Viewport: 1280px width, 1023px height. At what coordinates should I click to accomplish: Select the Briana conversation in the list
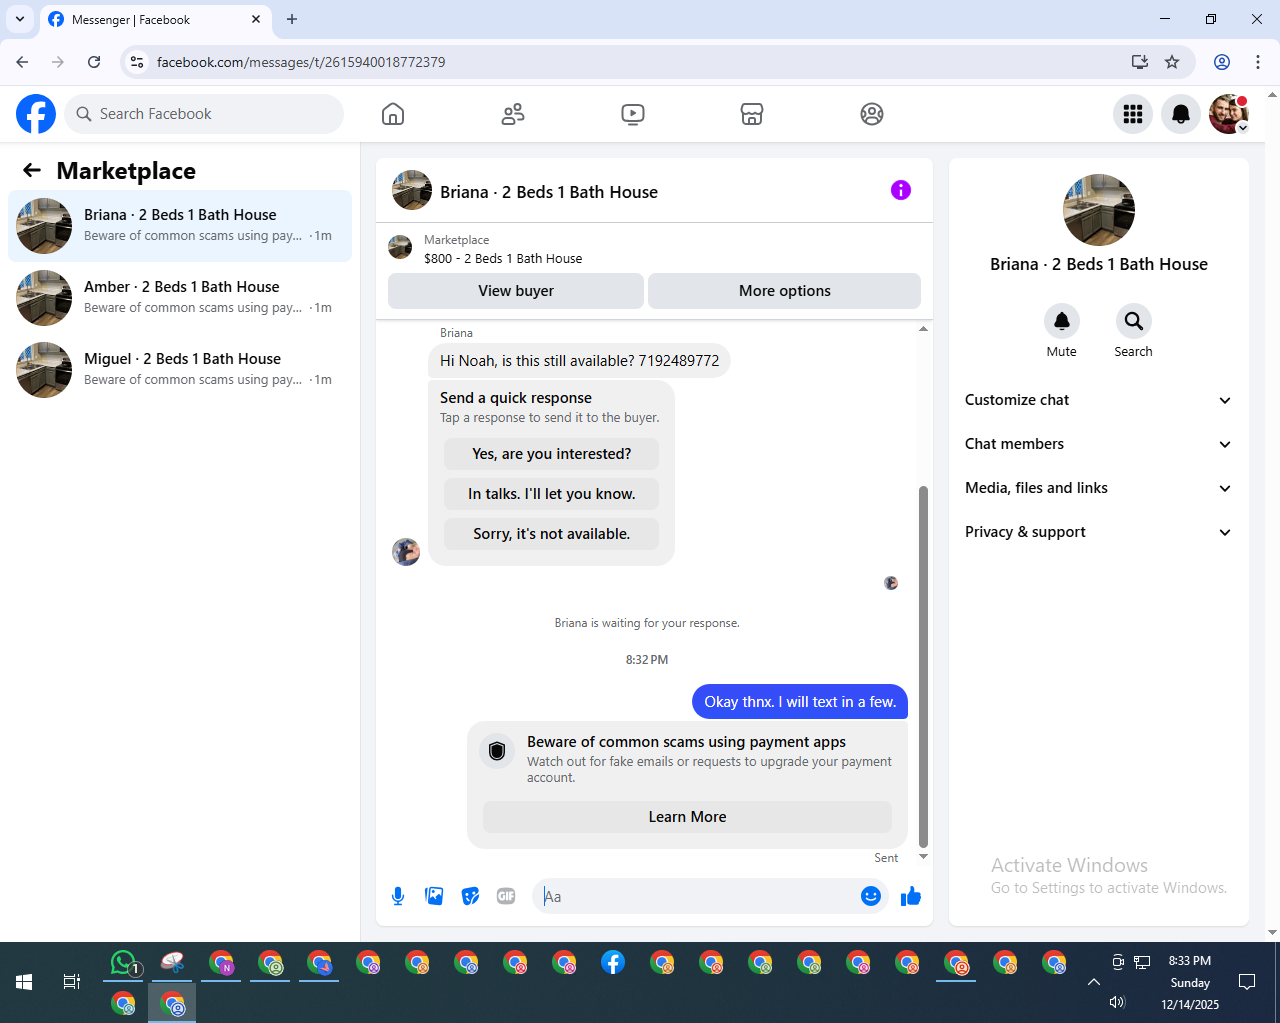coord(180,226)
